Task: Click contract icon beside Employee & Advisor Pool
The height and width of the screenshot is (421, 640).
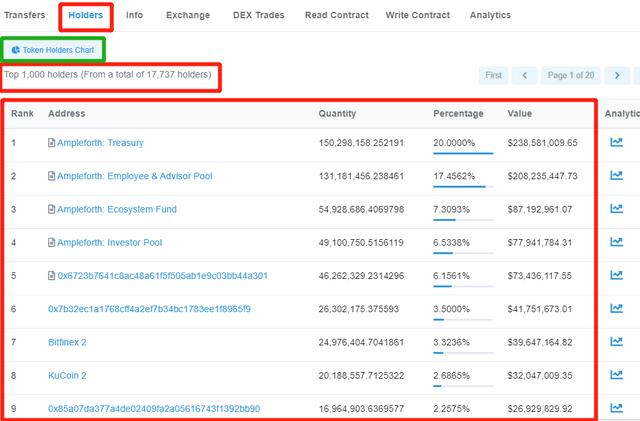Action: [x=51, y=176]
